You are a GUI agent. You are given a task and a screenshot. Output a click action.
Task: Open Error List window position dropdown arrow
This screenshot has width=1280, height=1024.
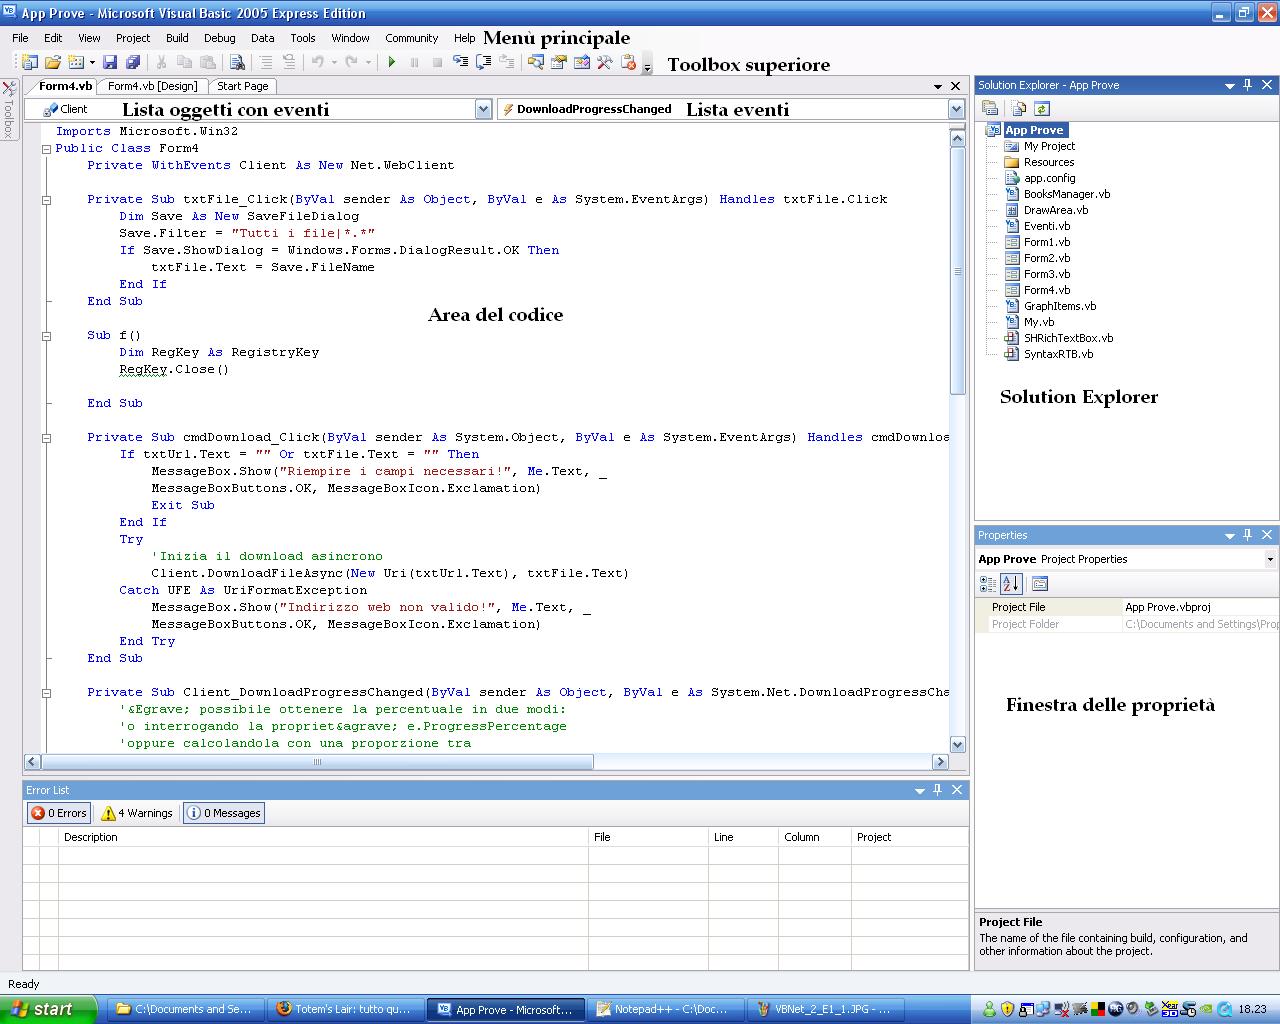pyautogui.click(x=920, y=791)
